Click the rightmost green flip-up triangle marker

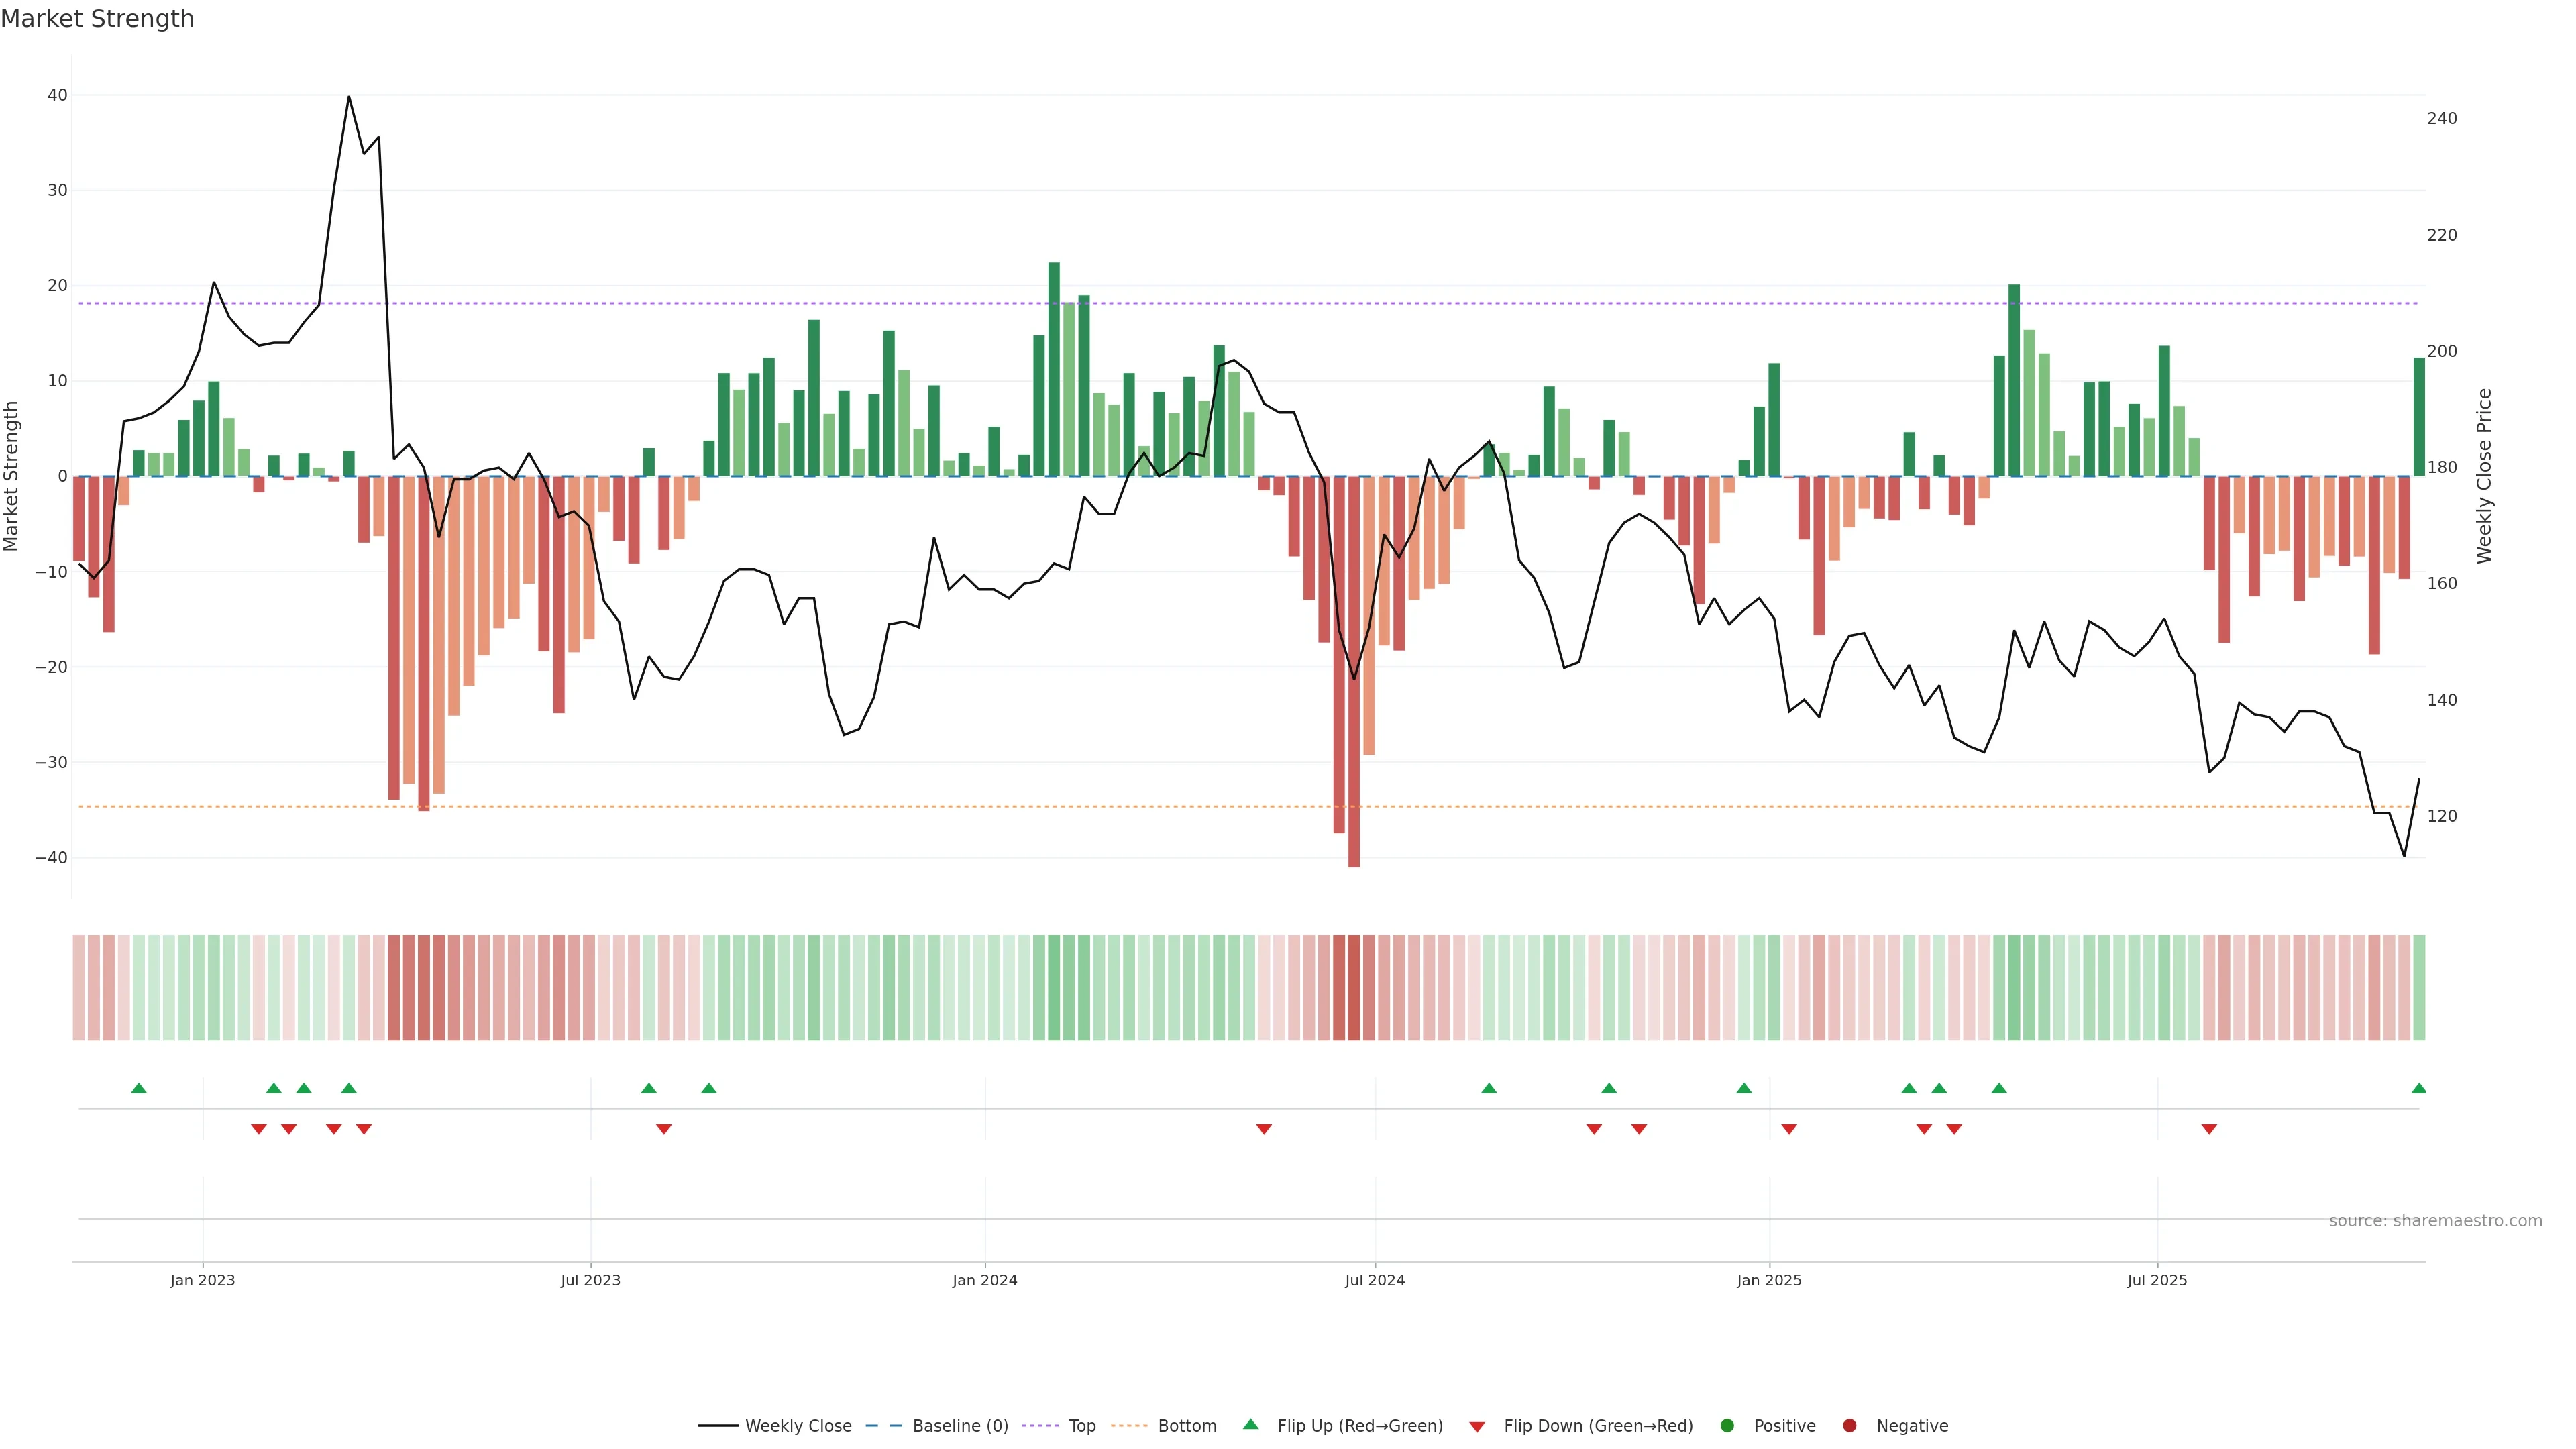(x=2419, y=1088)
